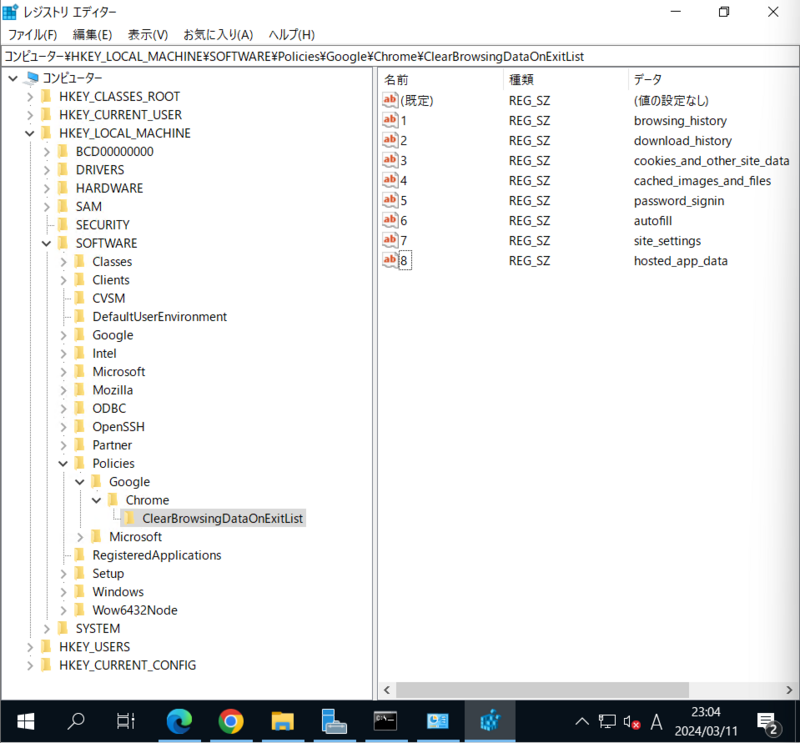Select the コンピューター computer icon
This screenshot has width=800, height=743.
[32, 78]
